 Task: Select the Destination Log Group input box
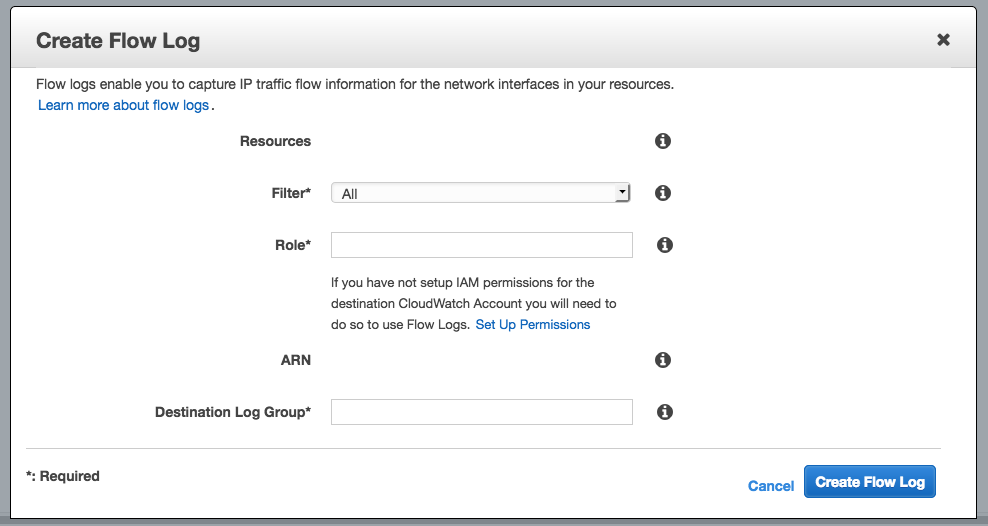pyautogui.click(x=481, y=412)
